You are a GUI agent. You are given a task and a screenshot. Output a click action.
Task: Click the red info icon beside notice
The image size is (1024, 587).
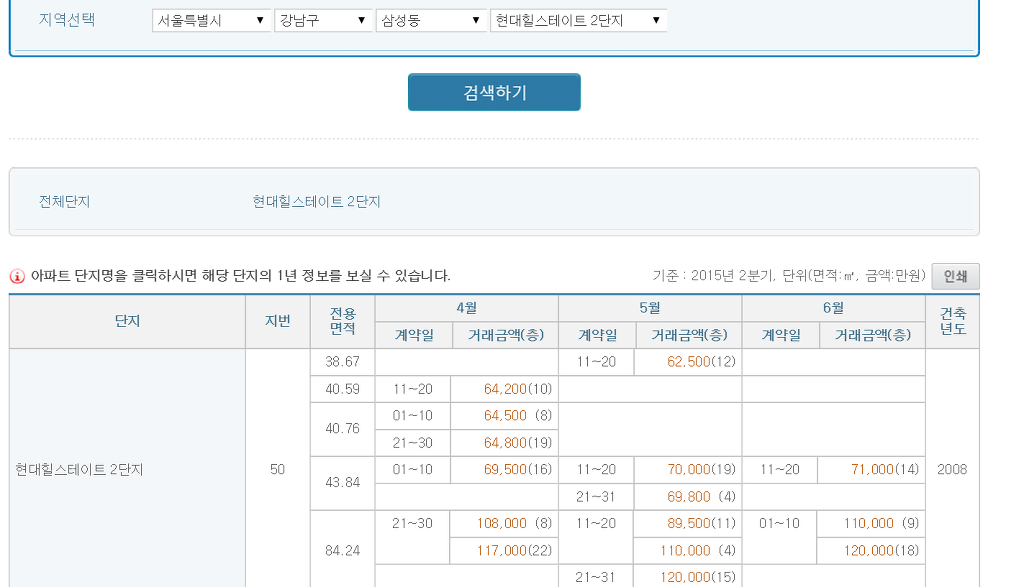pyautogui.click(x=17, y=276)
